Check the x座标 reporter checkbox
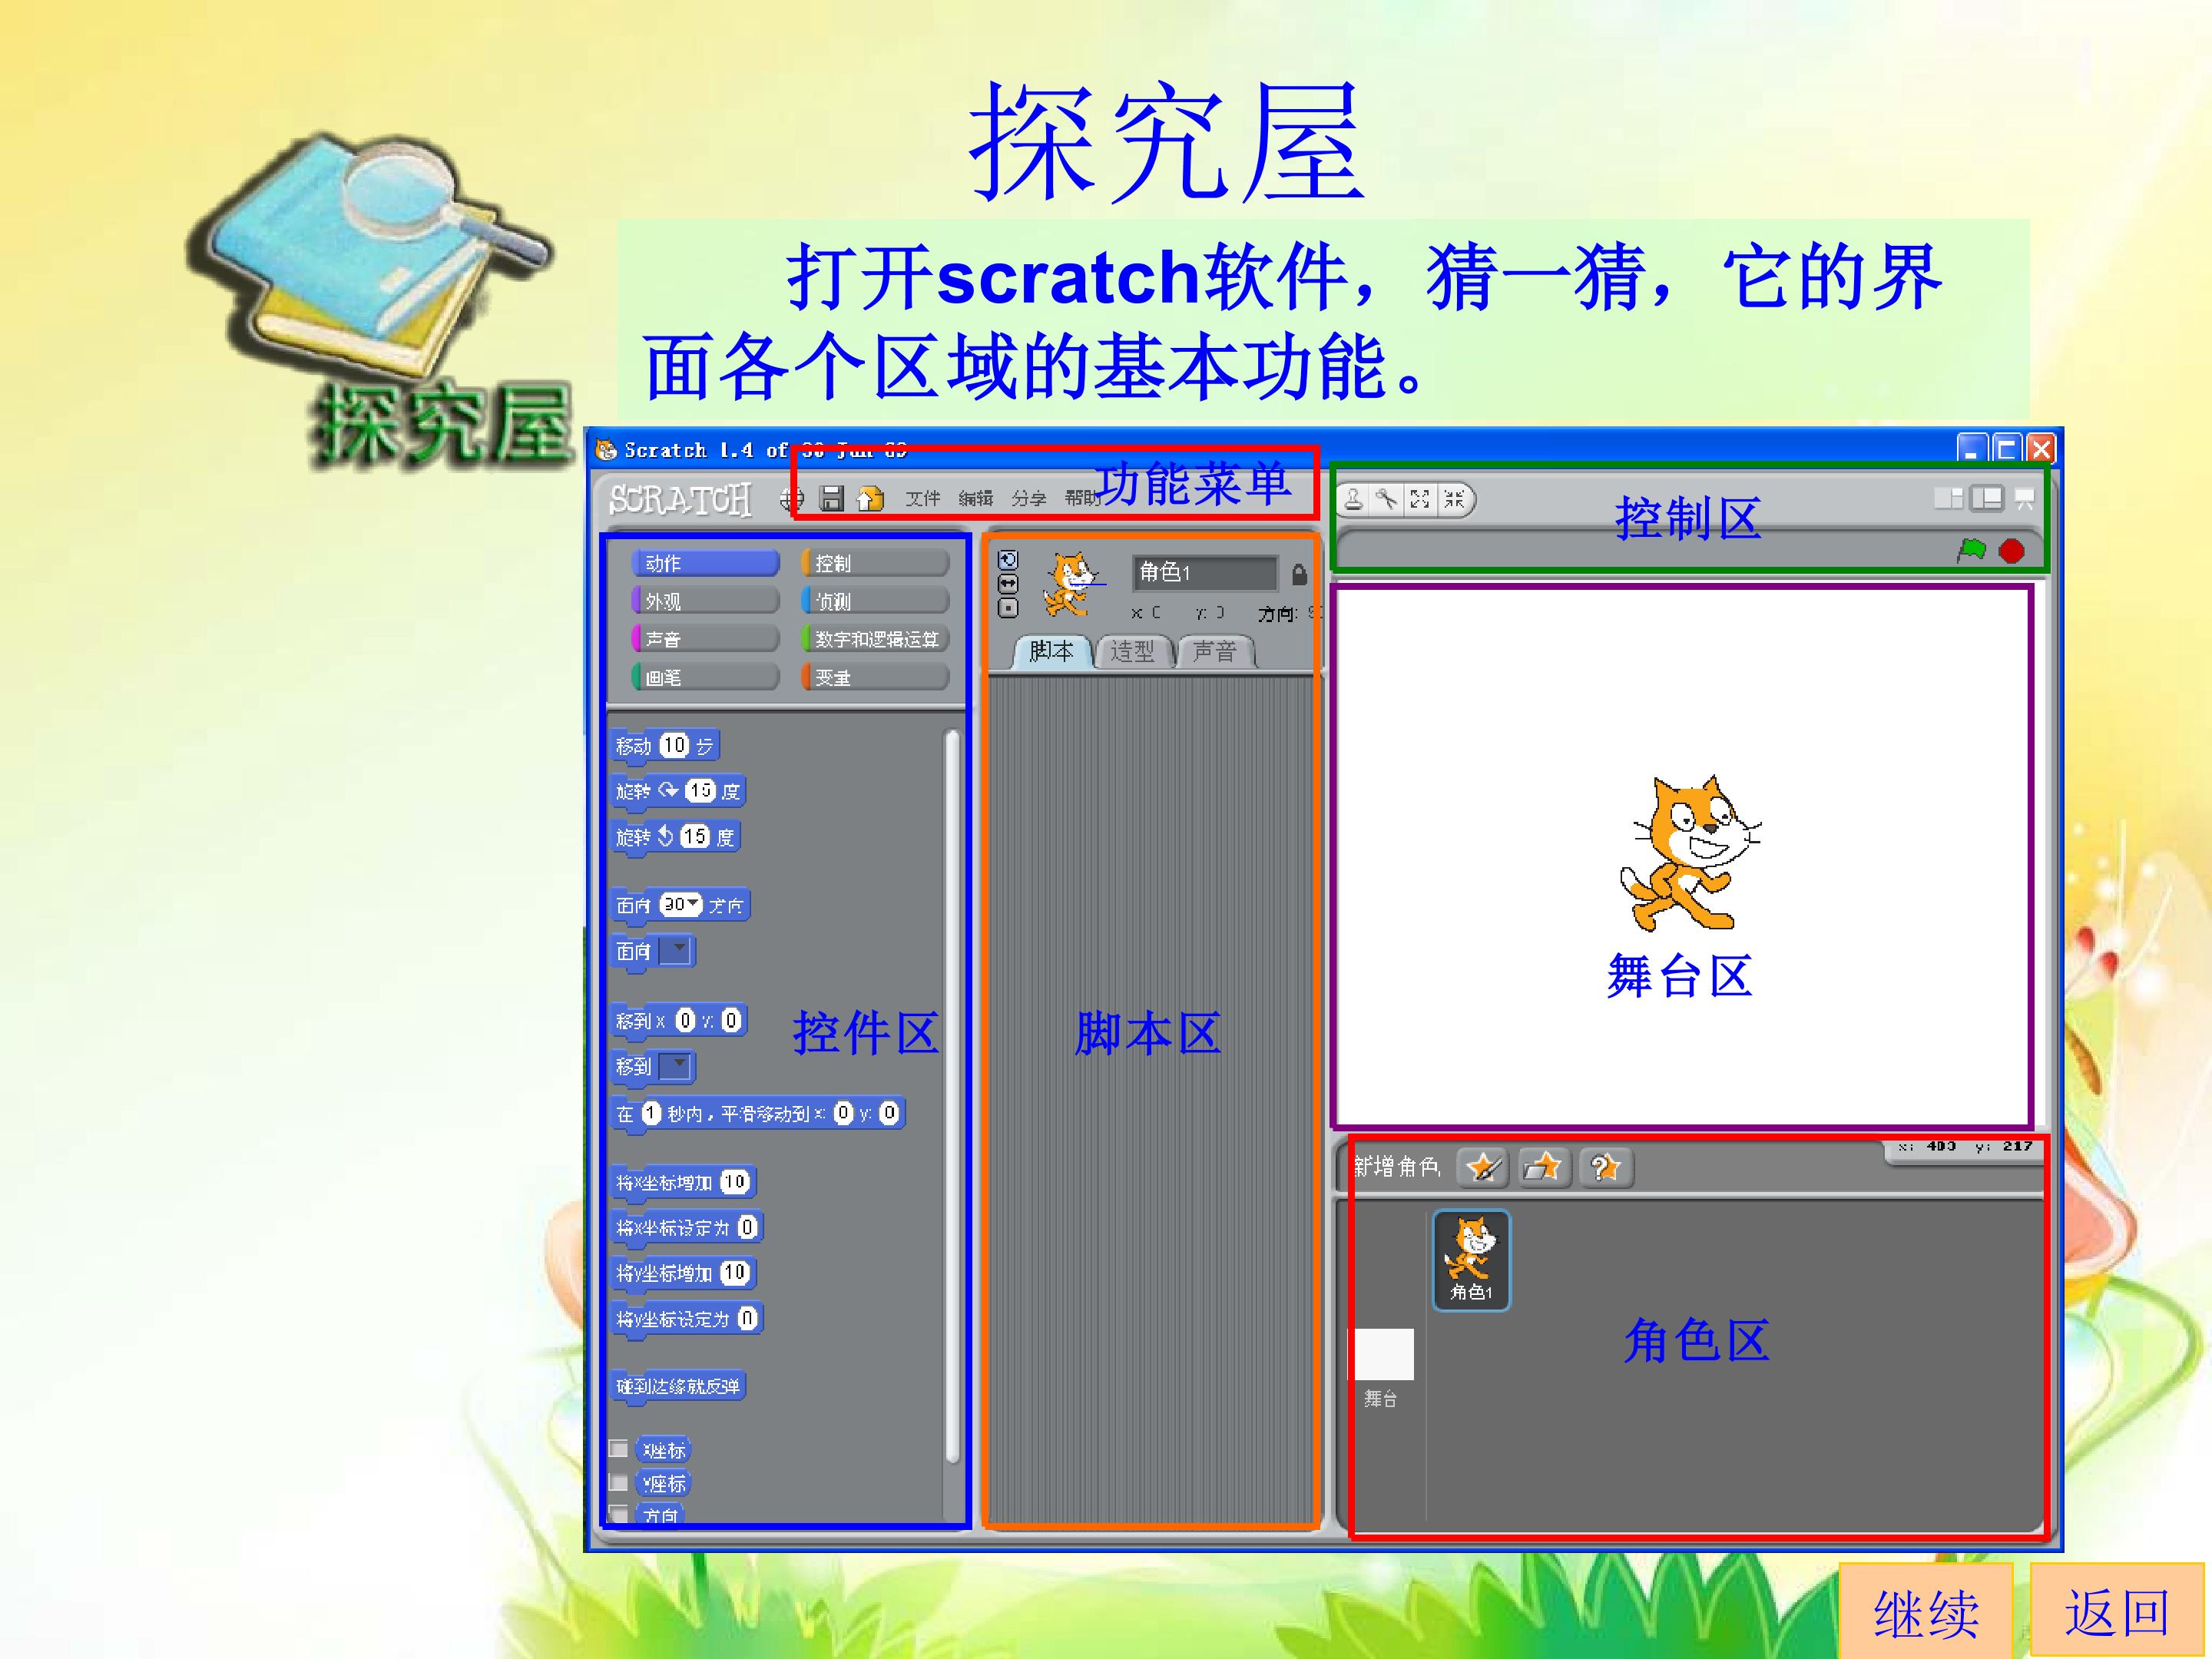Viewport: 2212px width, 1659px height. [619, 1449]
